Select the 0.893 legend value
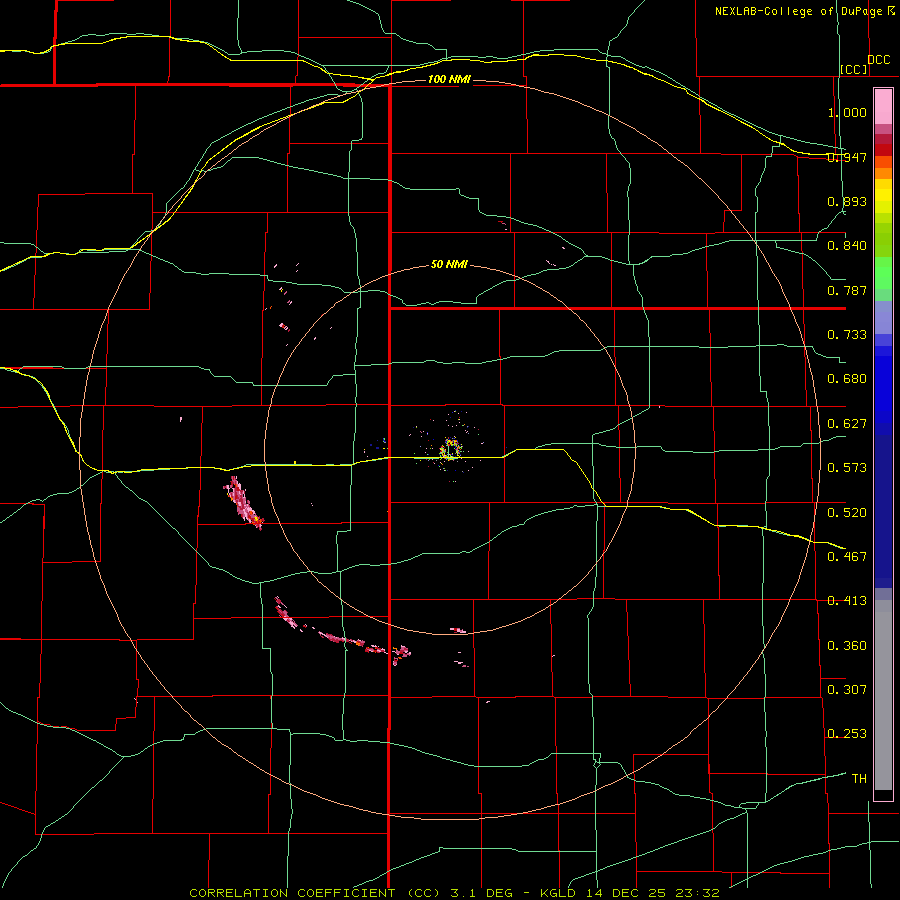Screen dimensions: 900x900 point(847,201)
